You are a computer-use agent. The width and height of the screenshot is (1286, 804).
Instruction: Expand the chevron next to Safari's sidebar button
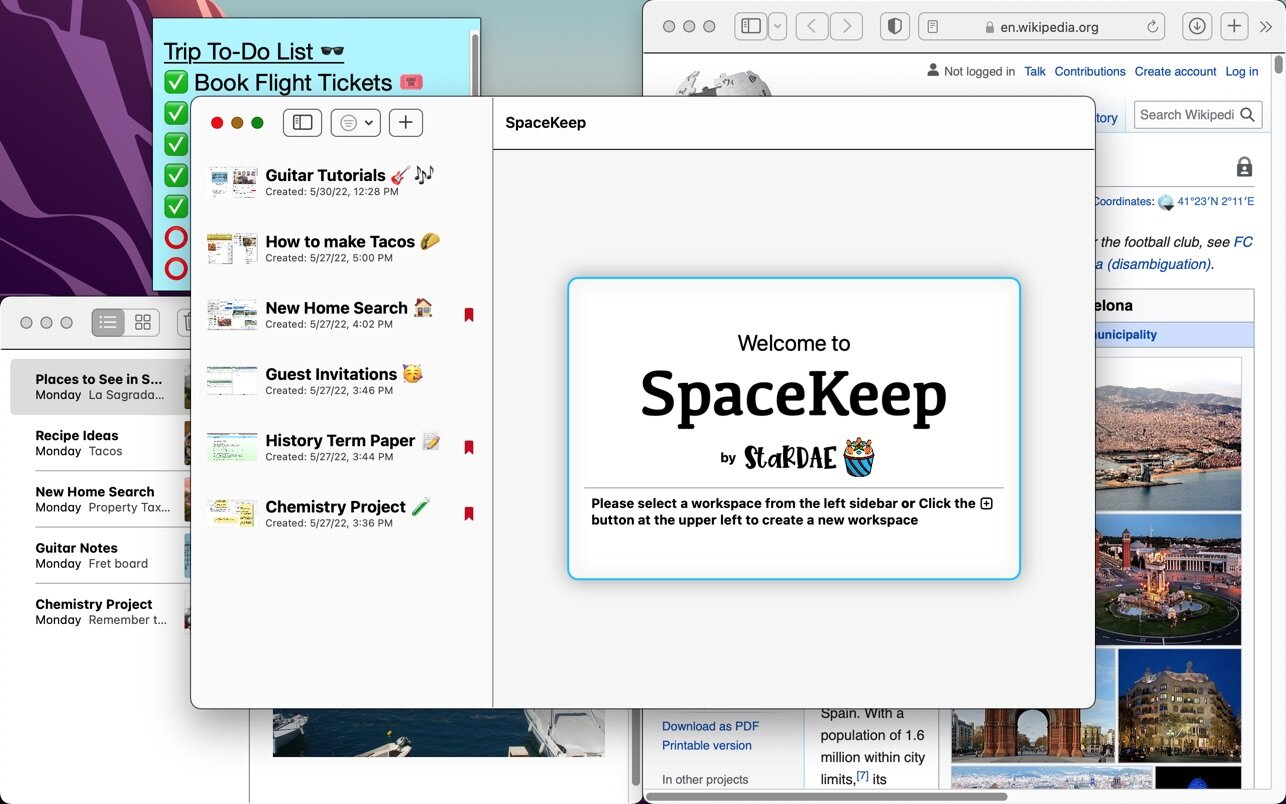(x=777, y=27)
